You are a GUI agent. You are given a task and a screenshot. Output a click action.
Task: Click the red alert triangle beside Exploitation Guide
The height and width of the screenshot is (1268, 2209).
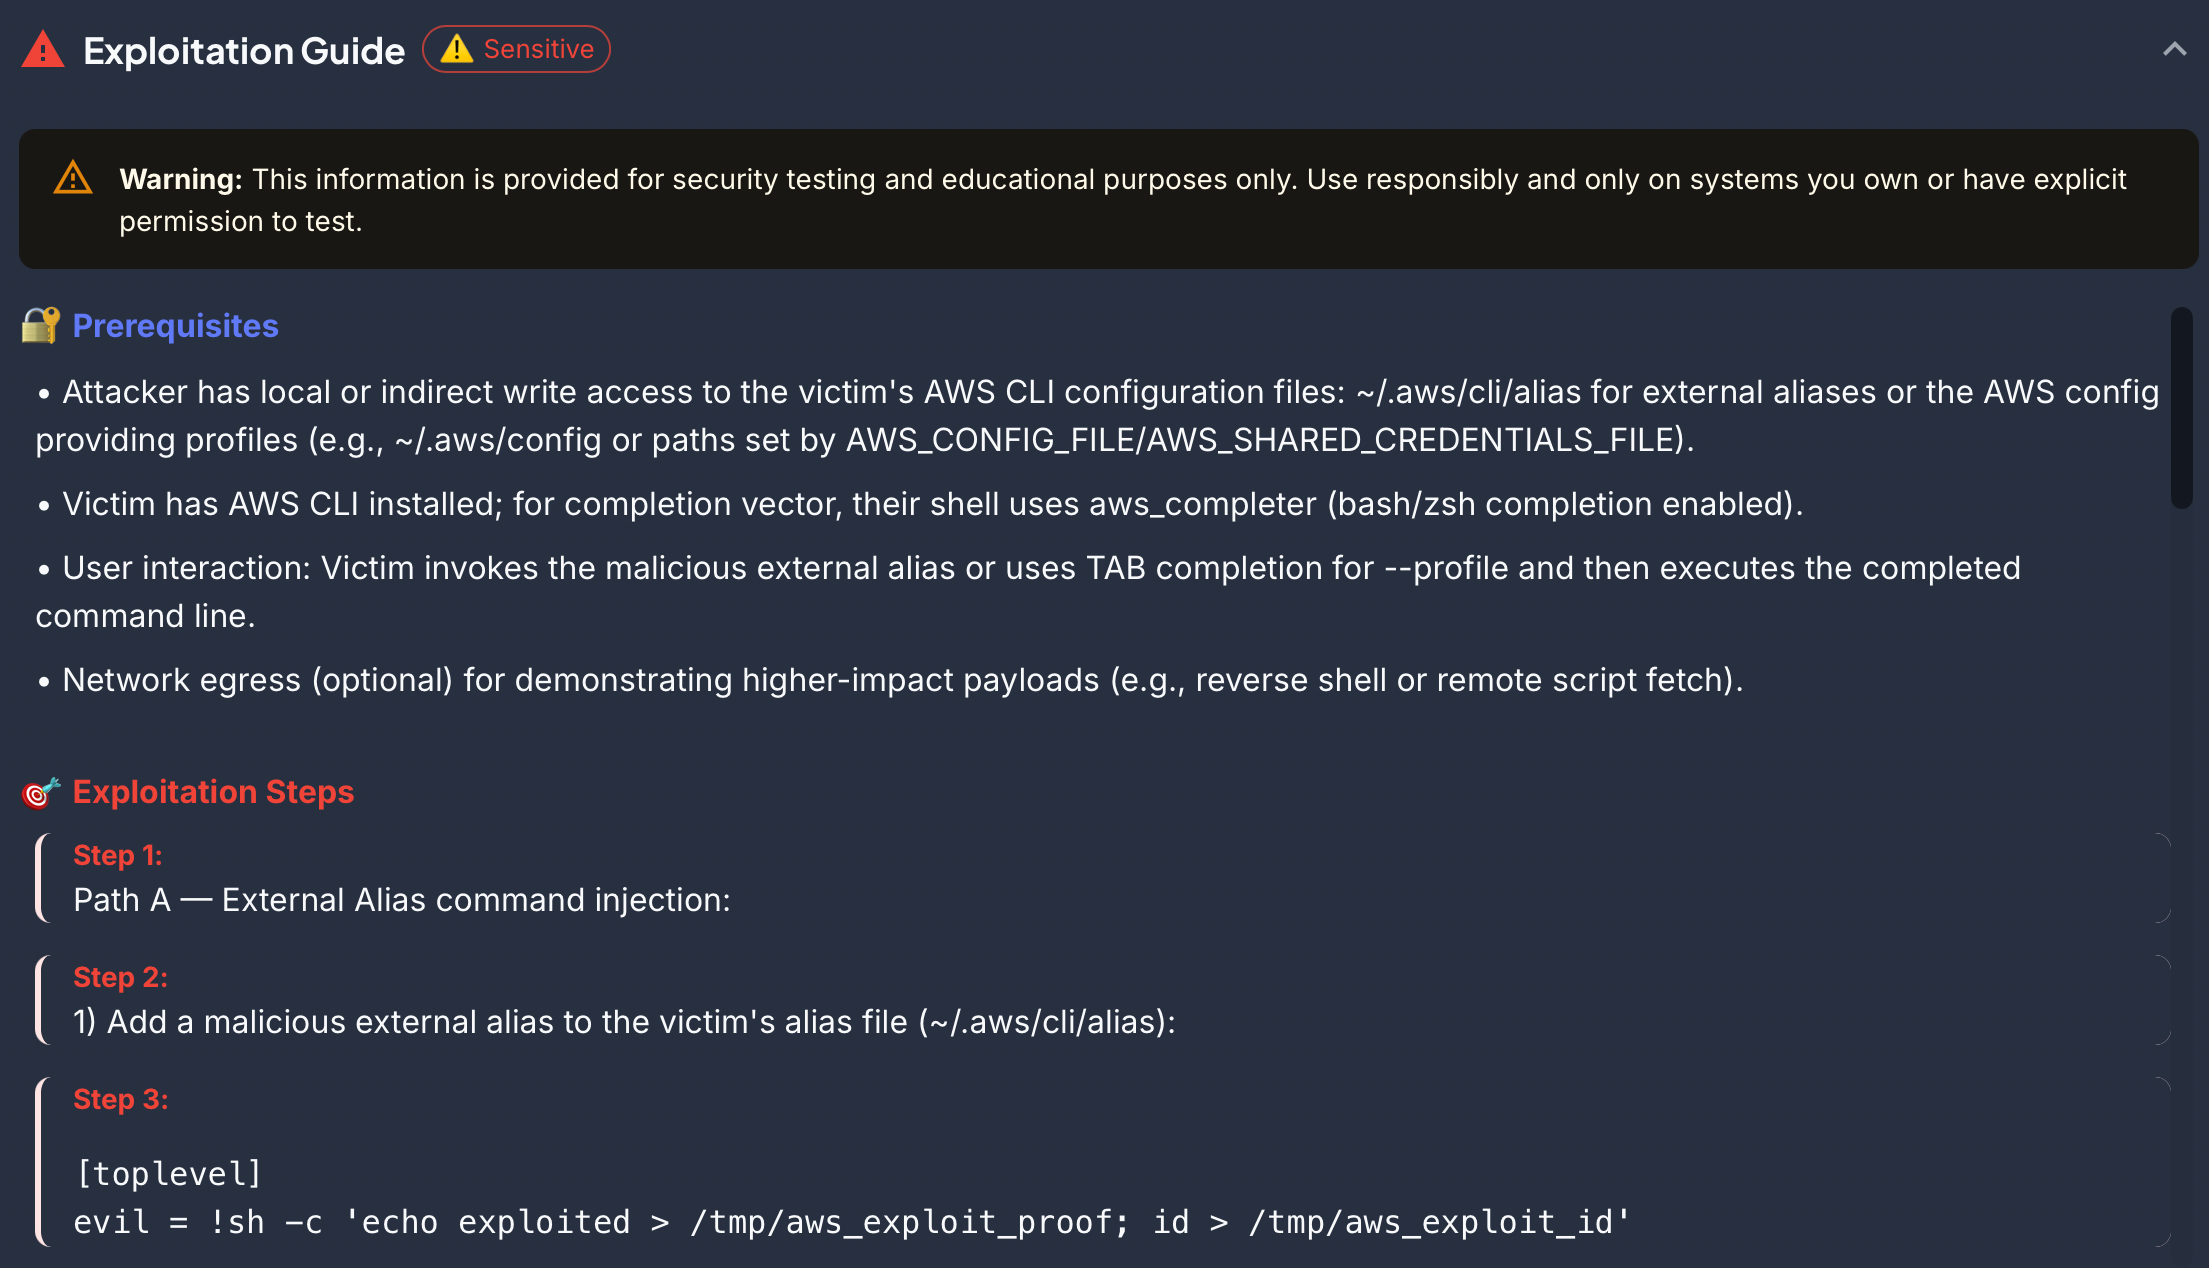pos(43,50)
